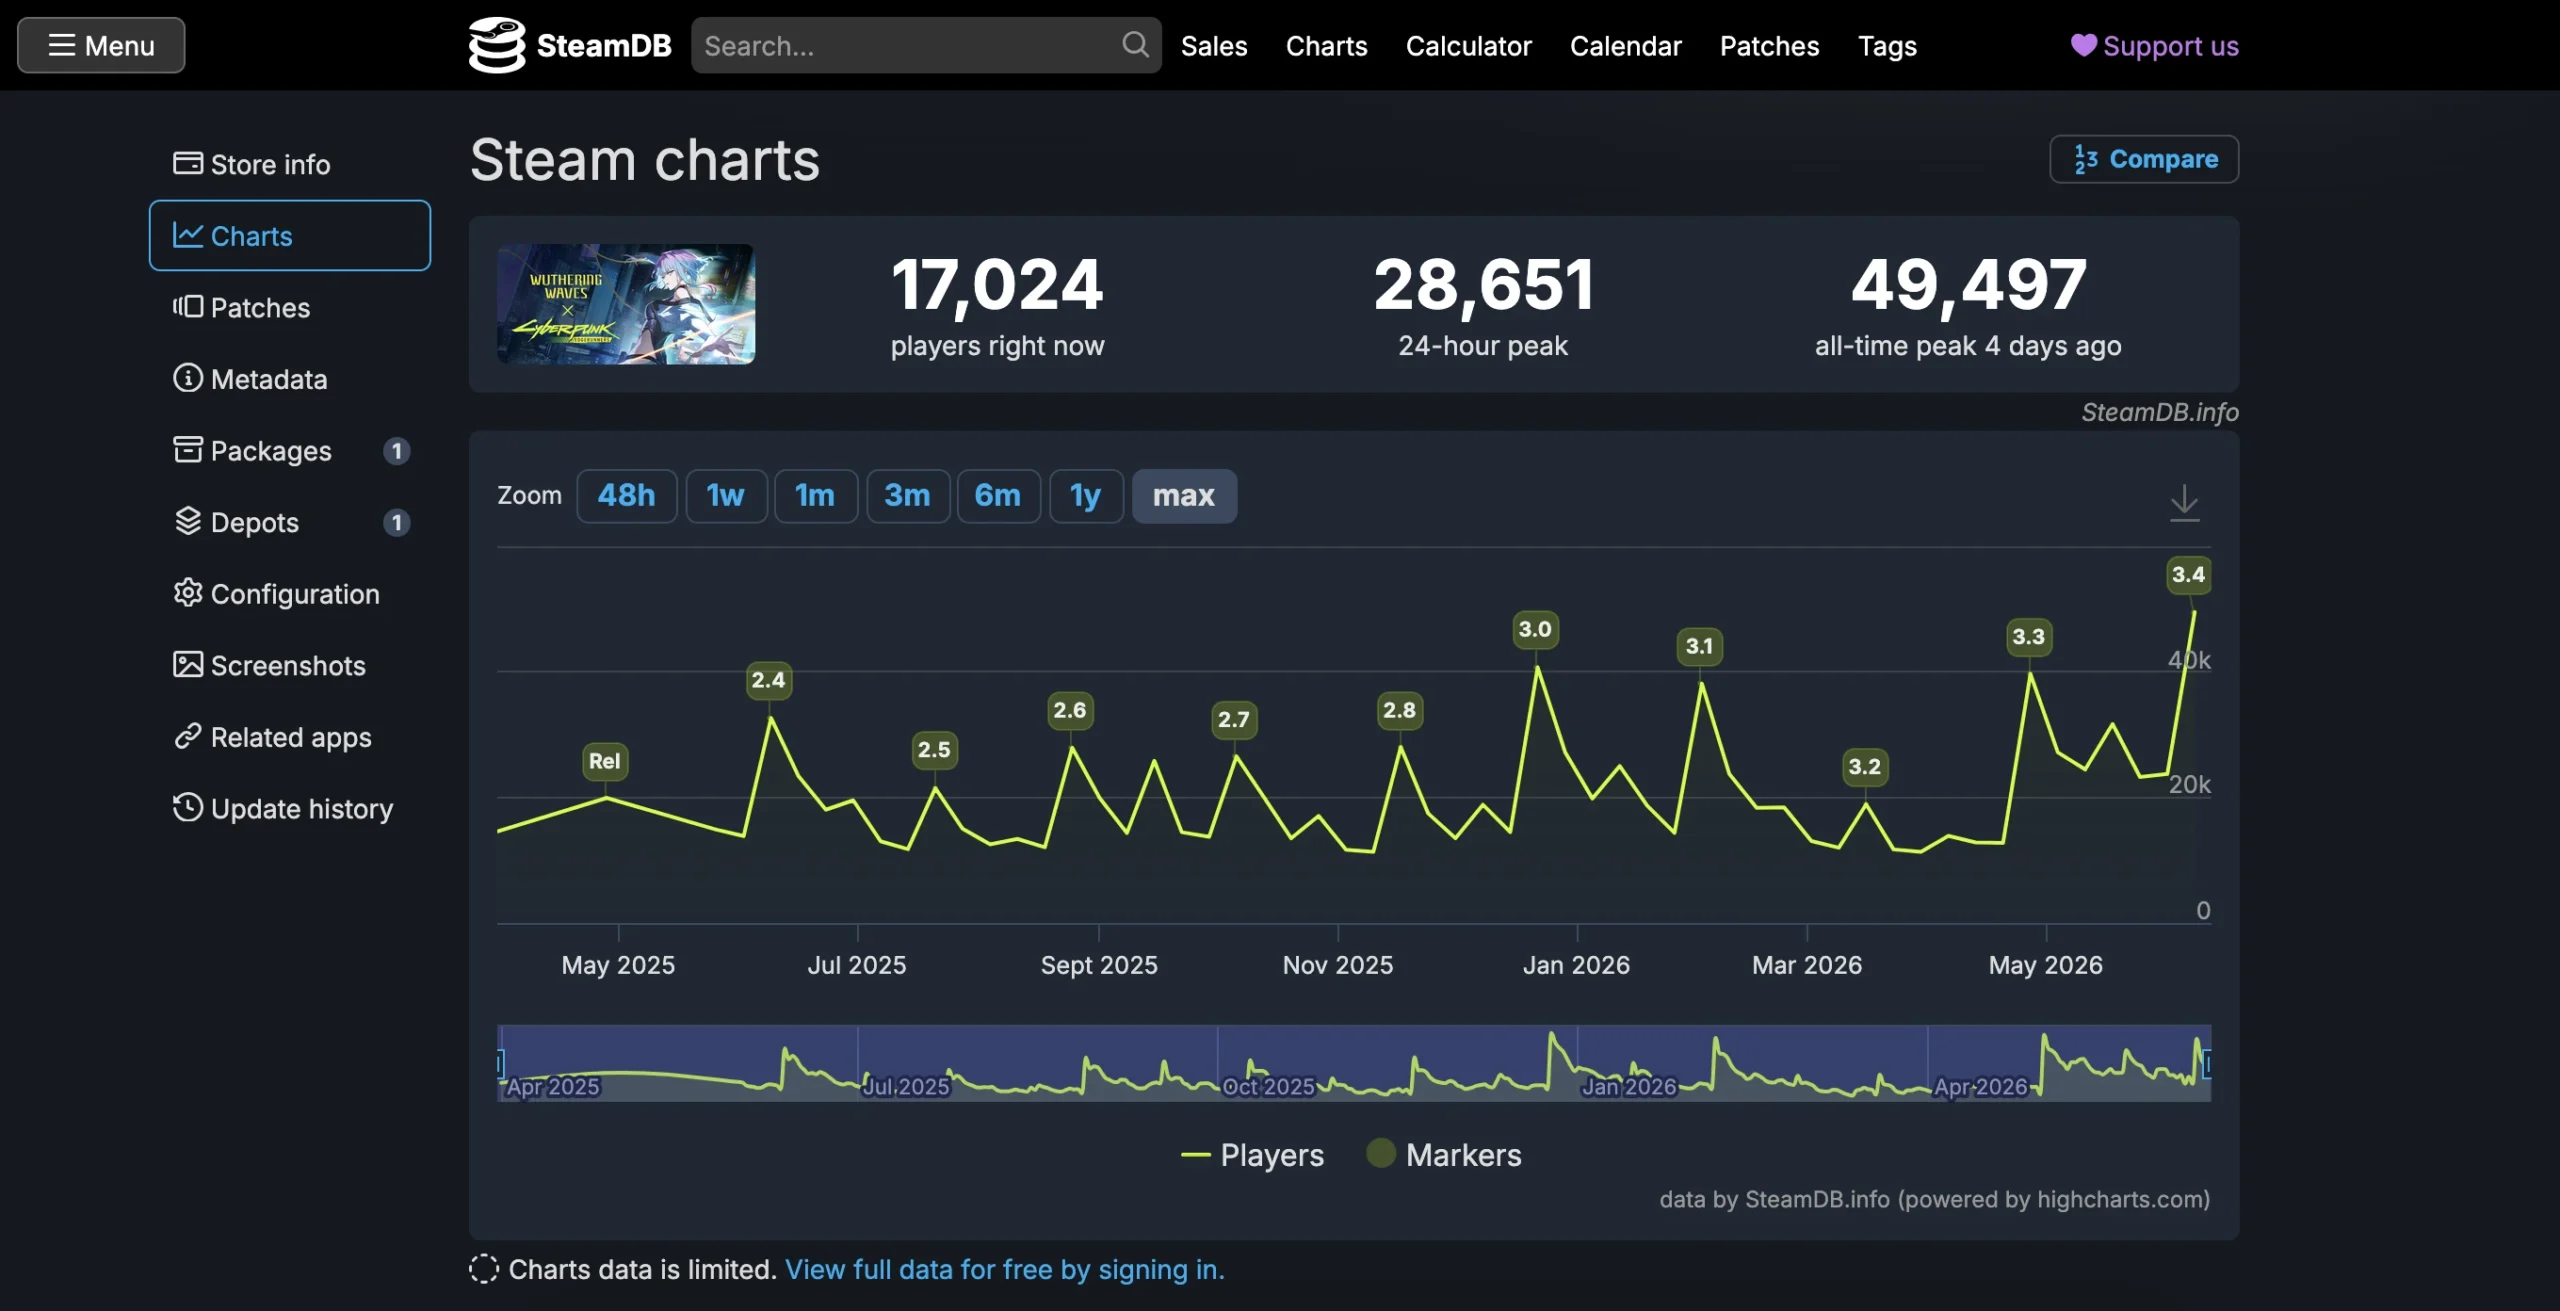Toggle the Markers legend series
This screenshot has width=2560, height=1311.
click(x=1444, y=1155)
